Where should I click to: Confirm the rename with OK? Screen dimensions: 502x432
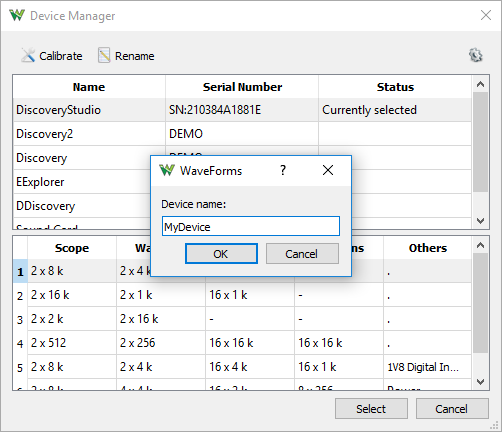pyautogui.click(x=221, y=254)
